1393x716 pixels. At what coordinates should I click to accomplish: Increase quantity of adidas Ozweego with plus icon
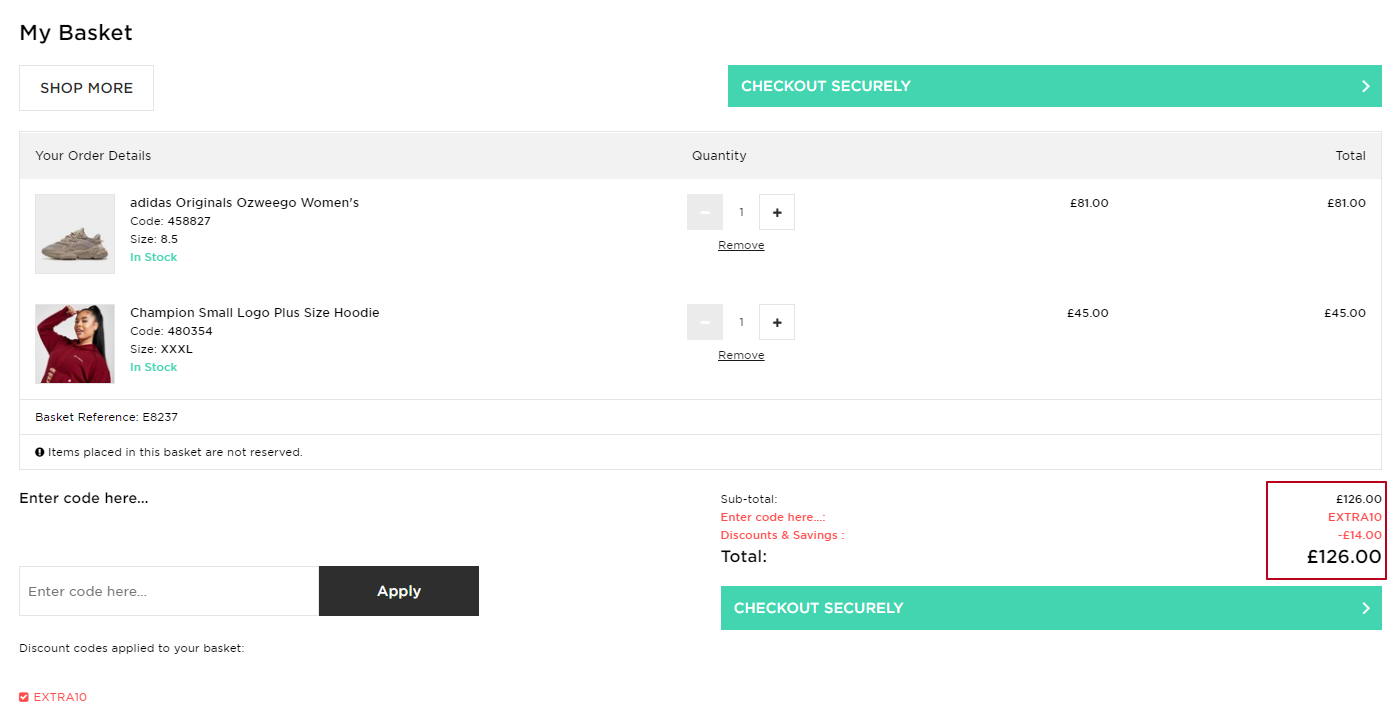[x=777, y=211]
